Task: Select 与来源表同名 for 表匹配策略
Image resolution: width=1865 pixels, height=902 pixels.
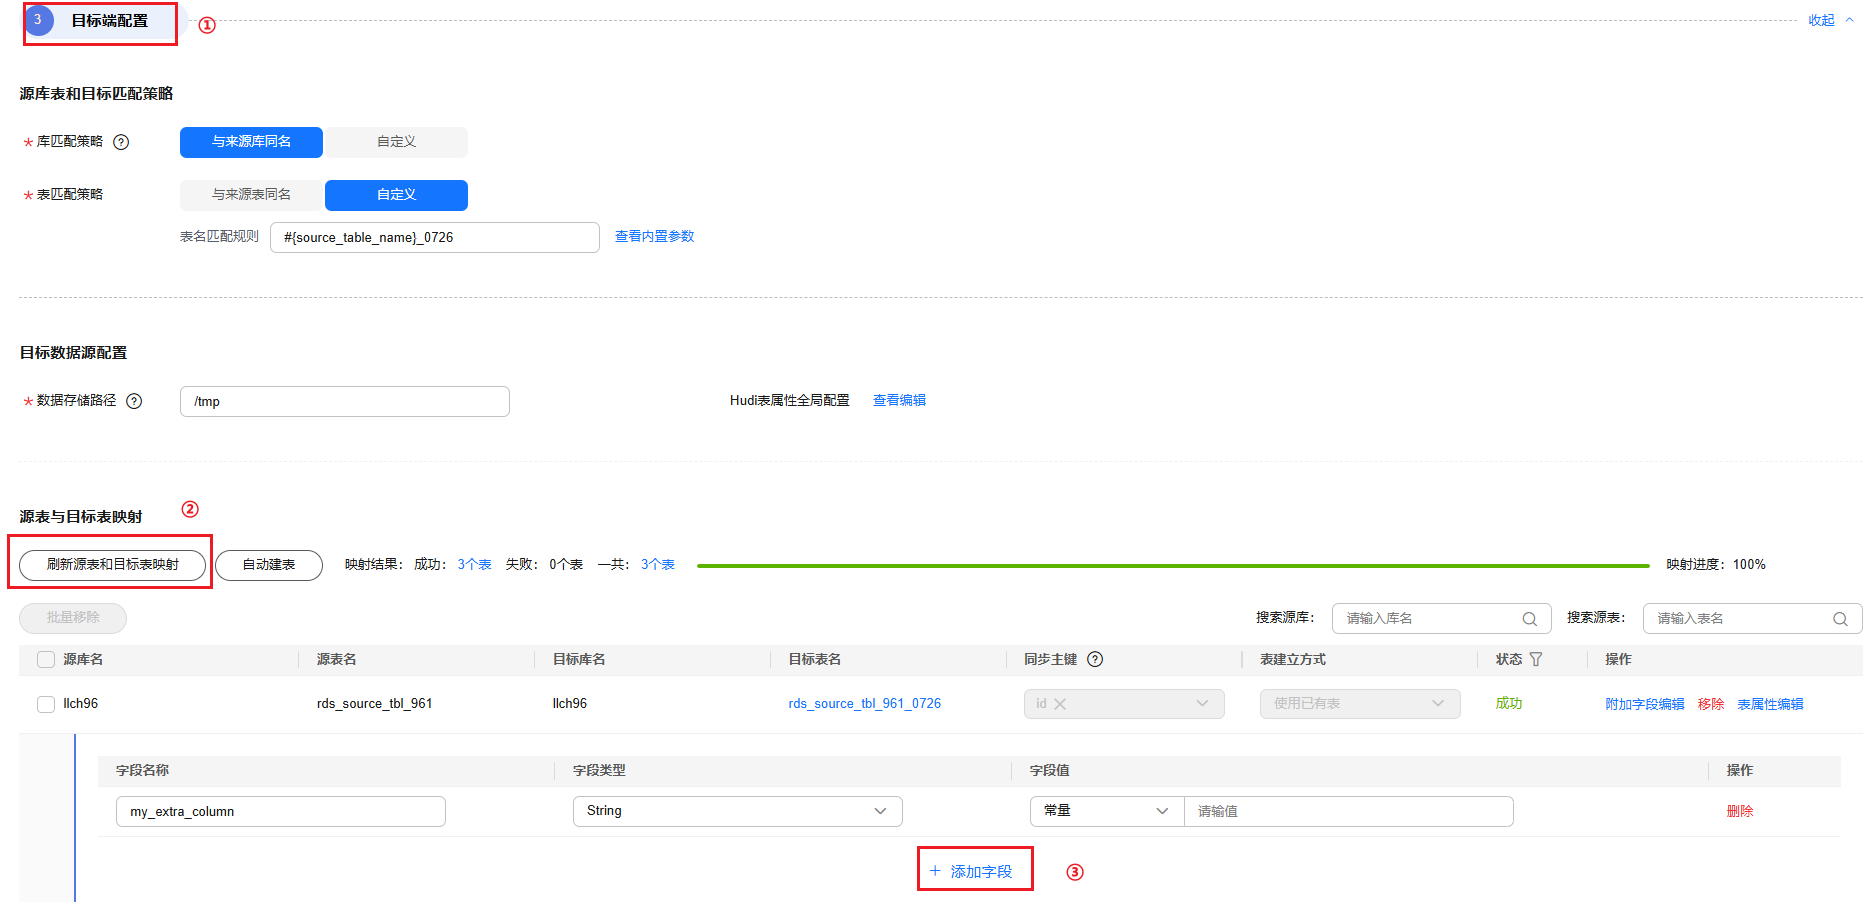Action: point(251,195)
